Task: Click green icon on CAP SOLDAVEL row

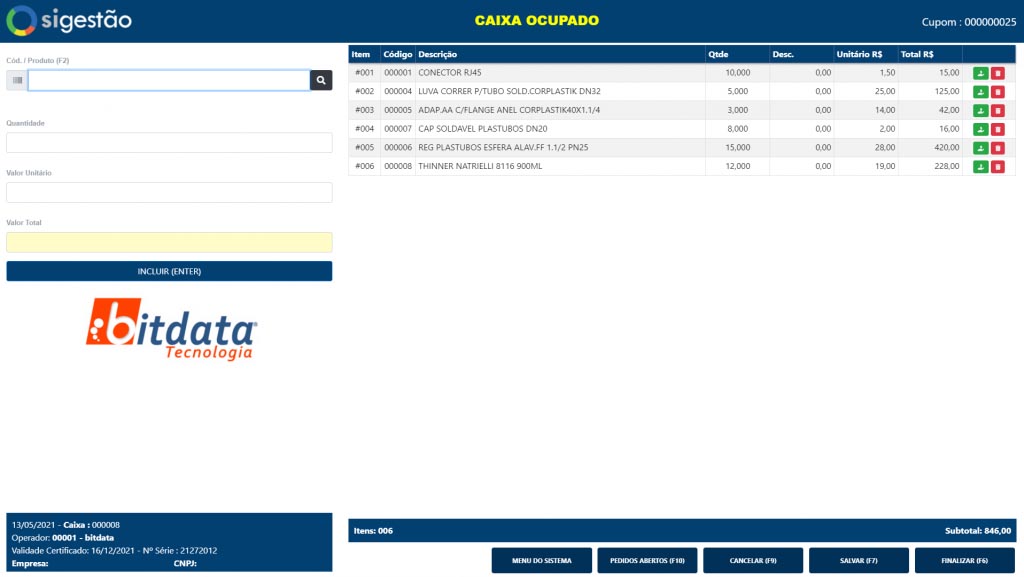Action: tap(980, 129)
